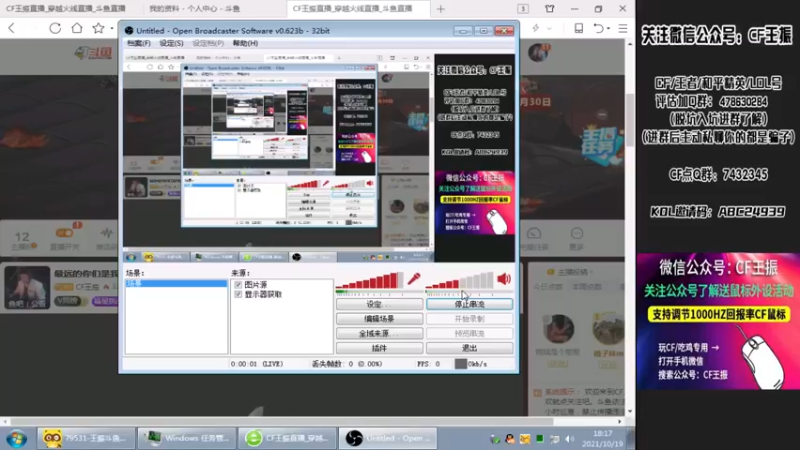Click the browser horizontal scrollbar
Screen dimensions: 800x450
281,421
